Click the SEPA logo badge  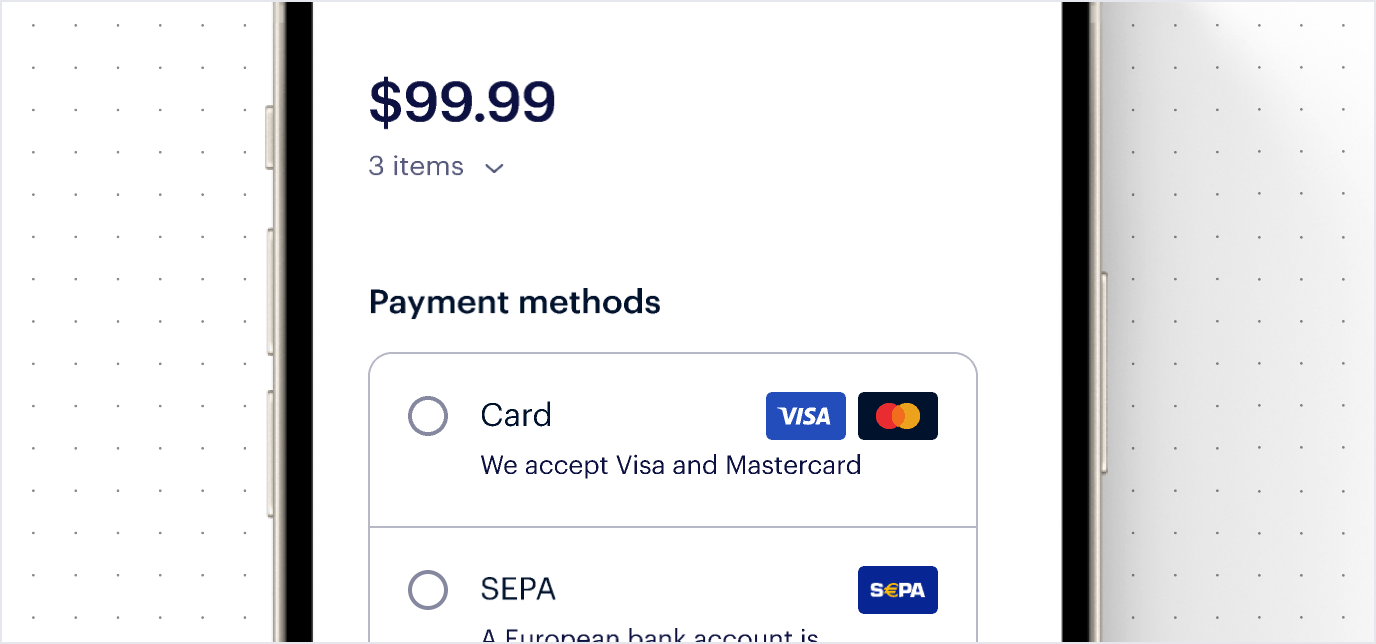click(897, 590)
